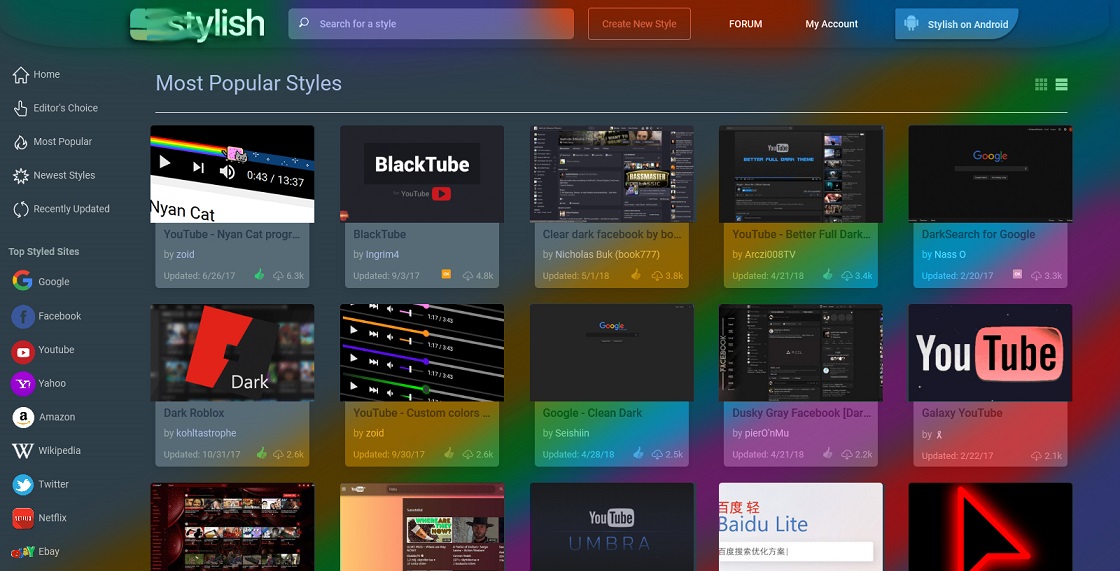
Task: Click the Editor's Choice hand icon
Action: (x=21, y=108)
